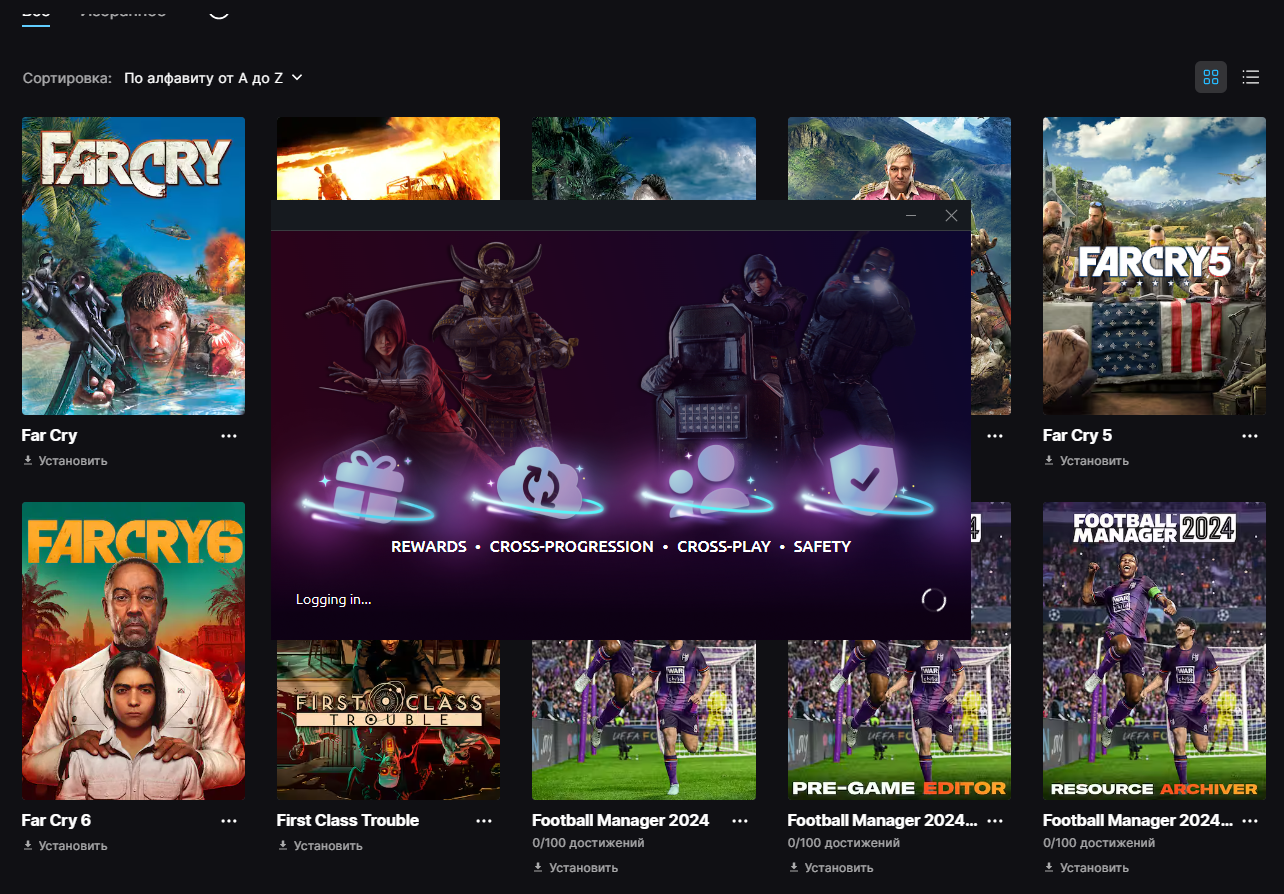Click the untruncated "Football Manager 2024" title
The height and width of the screenshot is (894, 1284).
point(621,821)
